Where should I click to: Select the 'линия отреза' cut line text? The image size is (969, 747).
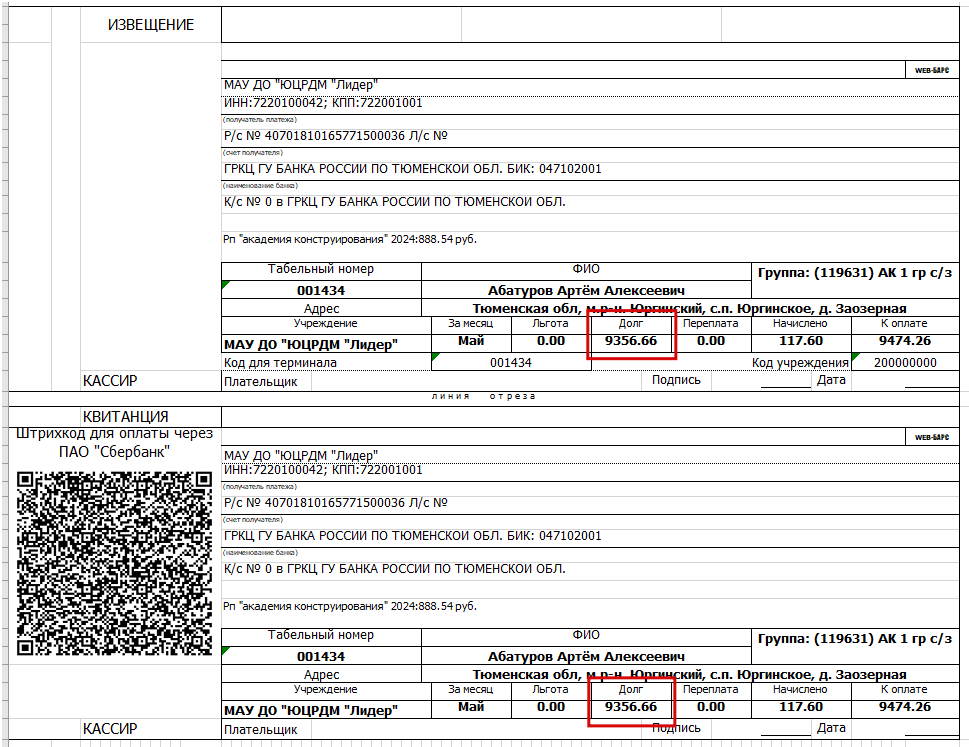pyautogui.click(x=483, y=396)
